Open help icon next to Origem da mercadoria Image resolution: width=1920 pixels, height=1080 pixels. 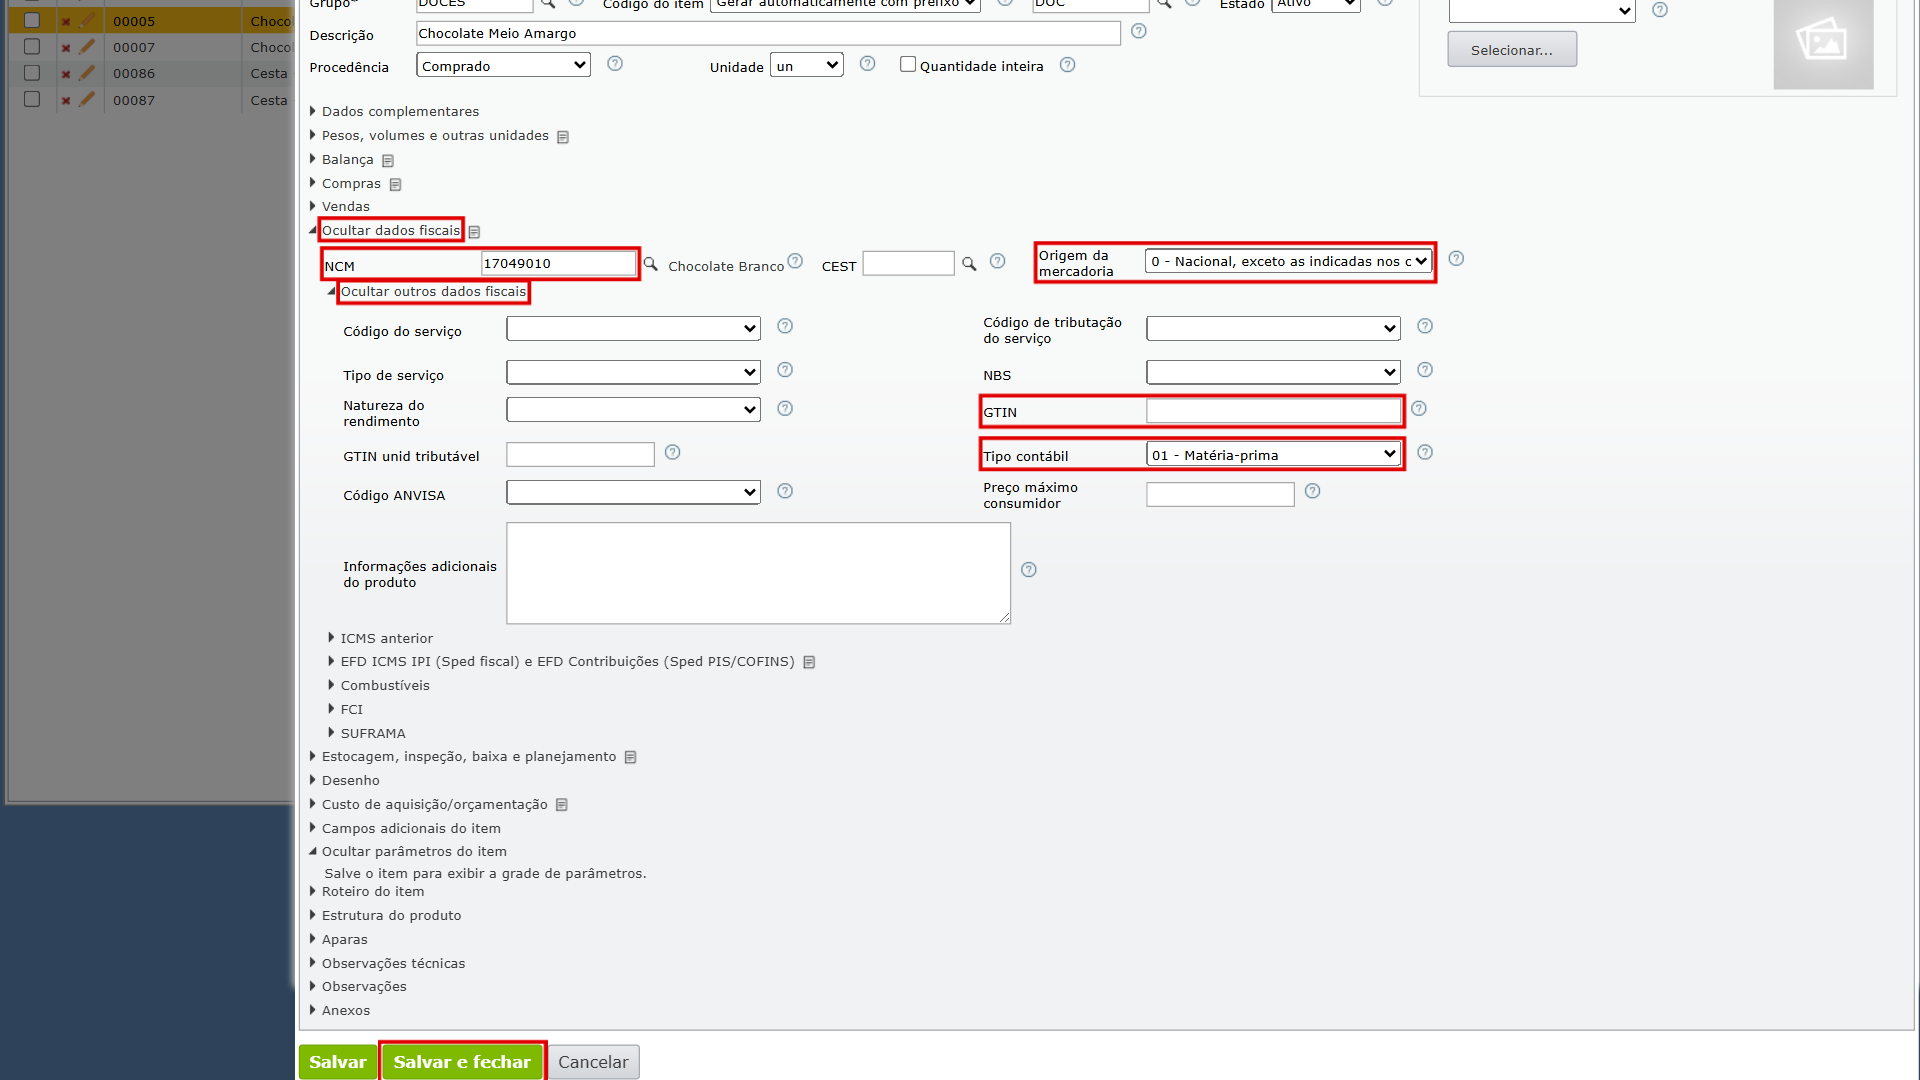pos(1456,258)
